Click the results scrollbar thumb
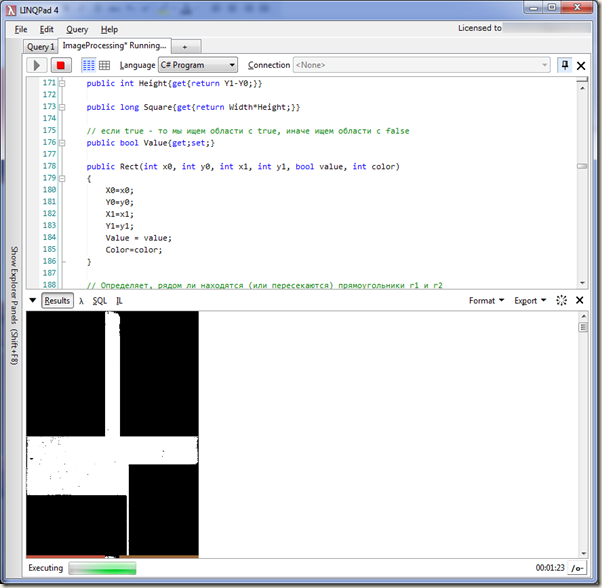The width and height of the screenshot is (602, 588). pos(584,327)
